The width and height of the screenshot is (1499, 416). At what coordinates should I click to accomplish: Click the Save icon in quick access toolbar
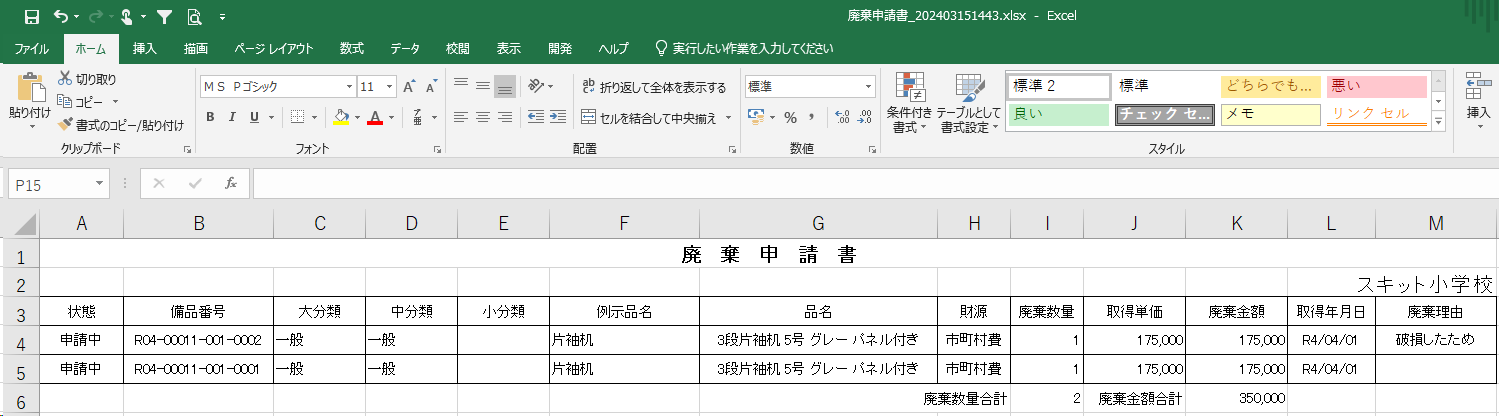32,16
